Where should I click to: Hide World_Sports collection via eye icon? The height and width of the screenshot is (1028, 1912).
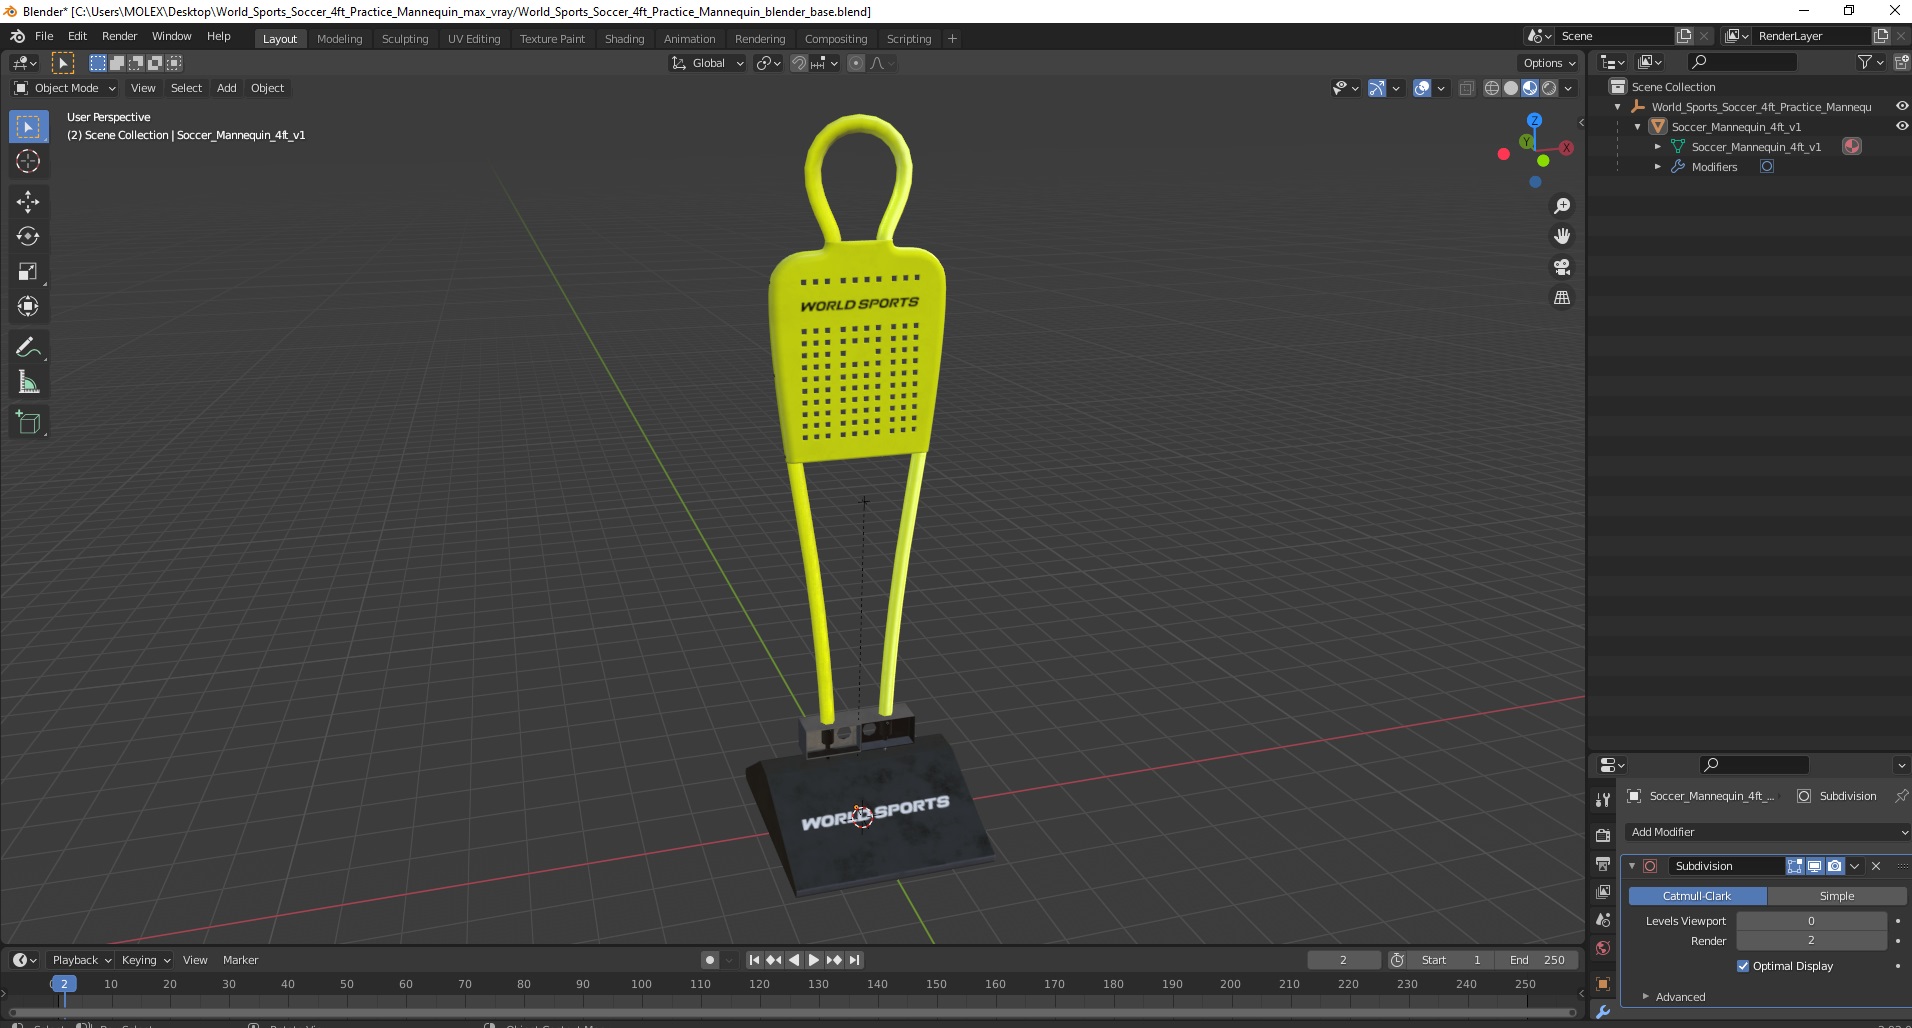[1901, 106]
